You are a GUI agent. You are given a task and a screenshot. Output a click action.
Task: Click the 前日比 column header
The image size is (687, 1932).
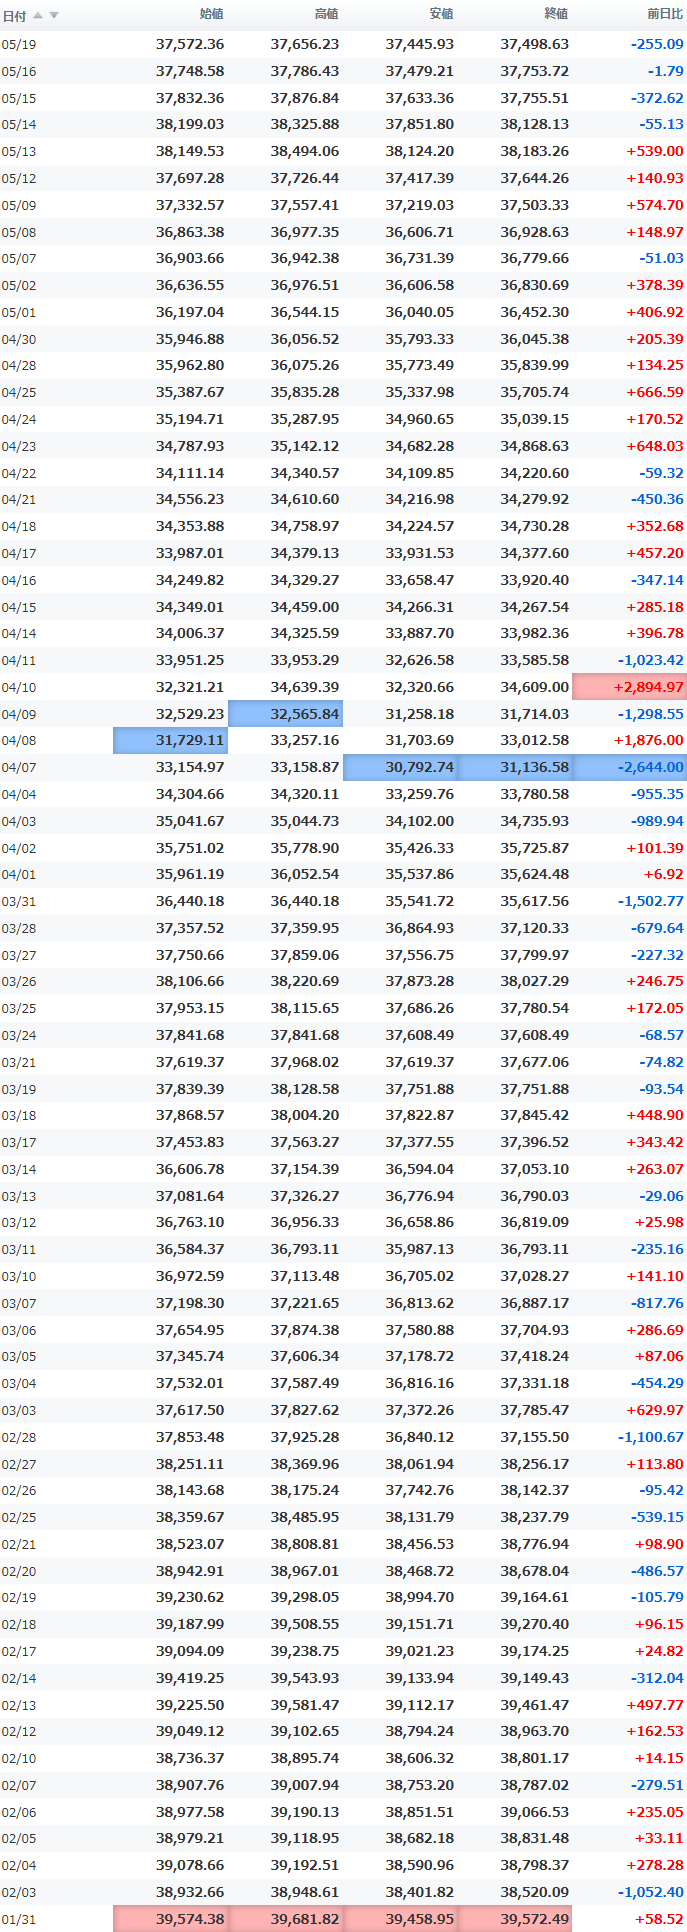pyautogui.click(x=665, y=14)
